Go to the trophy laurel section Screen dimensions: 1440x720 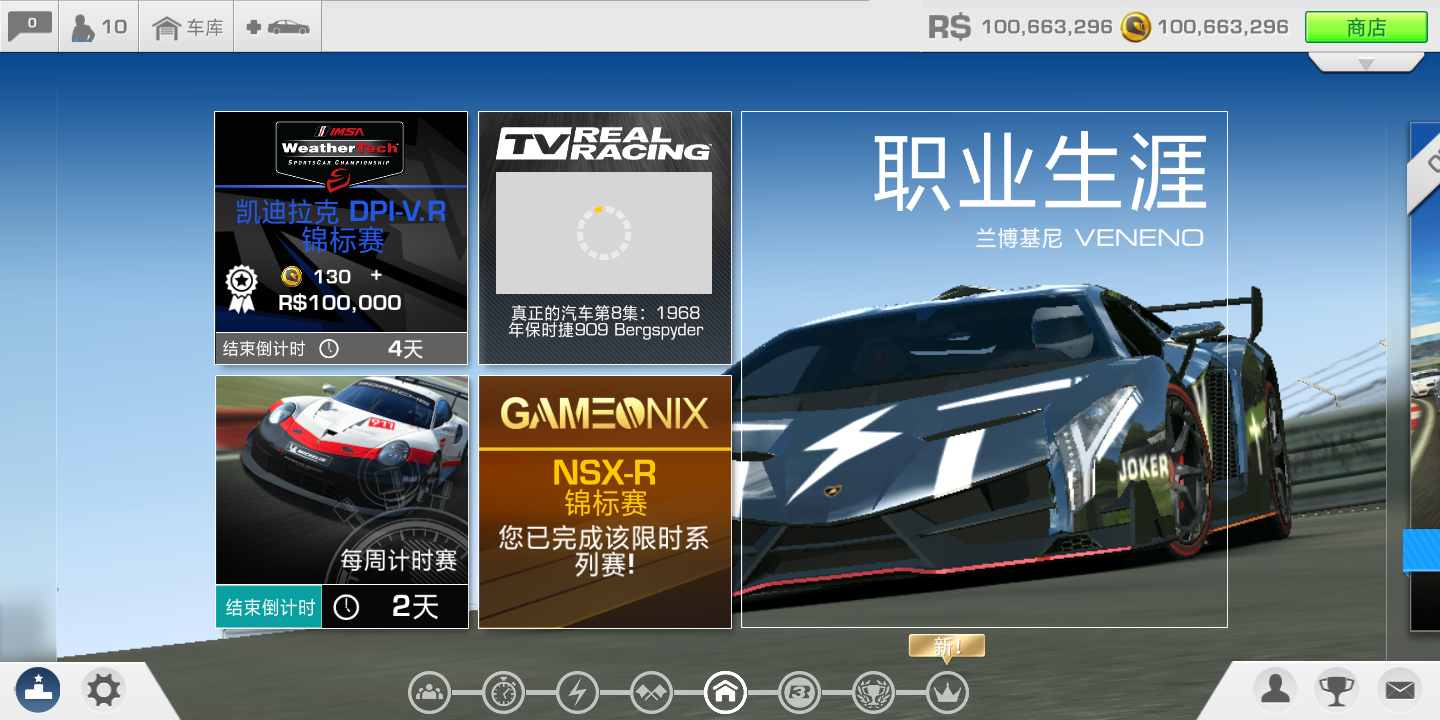point(873,691)
